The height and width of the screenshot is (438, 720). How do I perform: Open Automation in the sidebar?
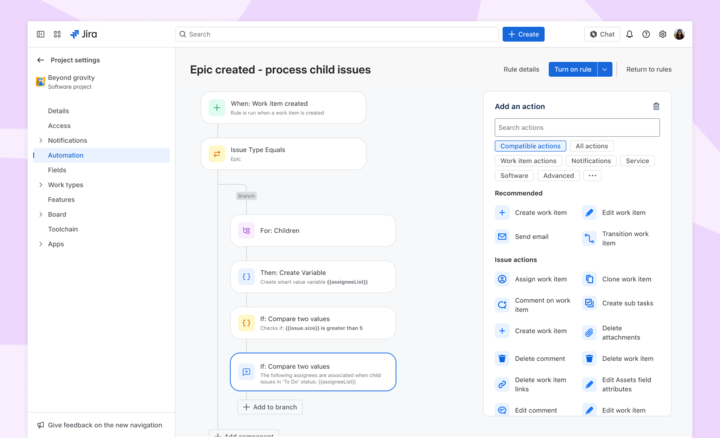66,155
